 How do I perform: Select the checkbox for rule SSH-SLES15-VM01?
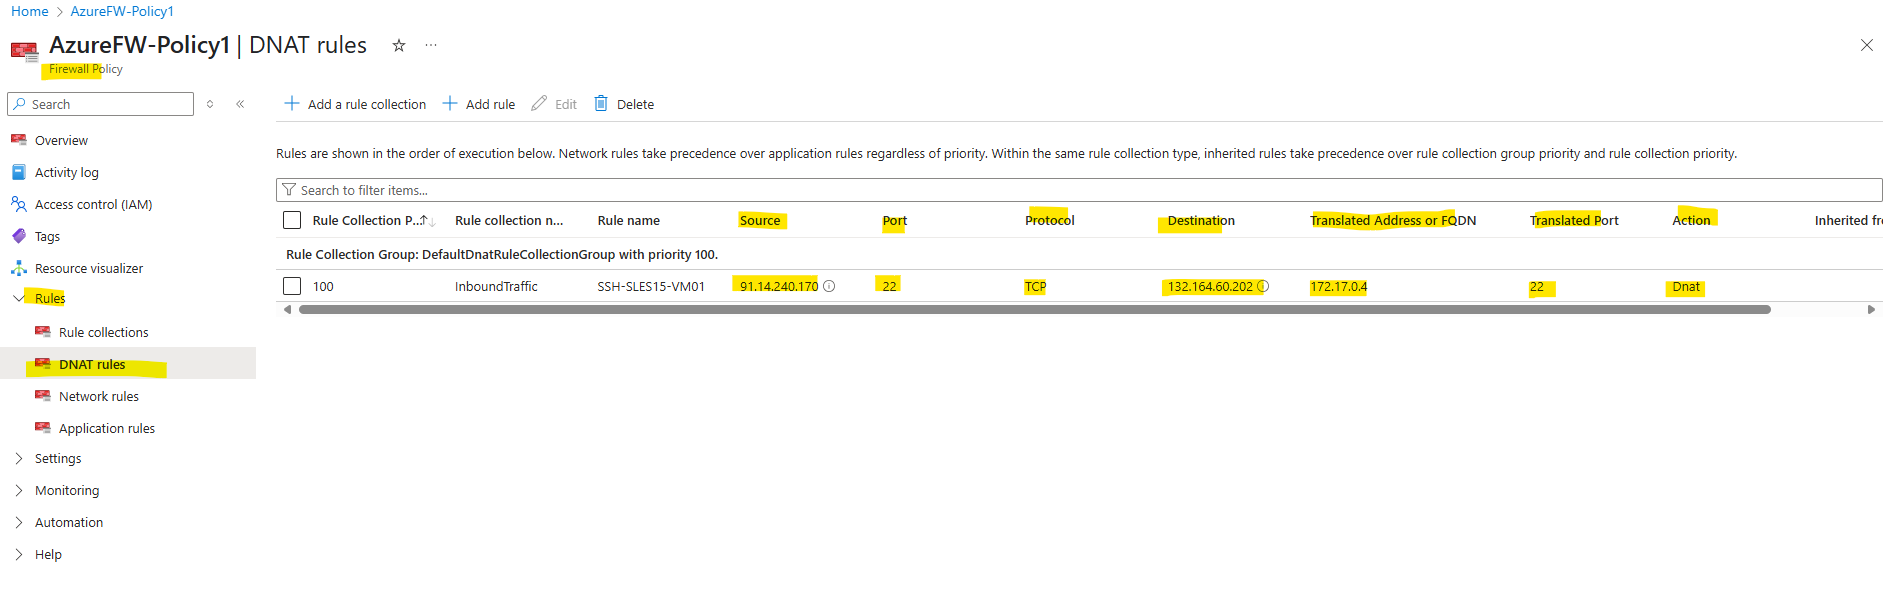(x=292, y=286)
